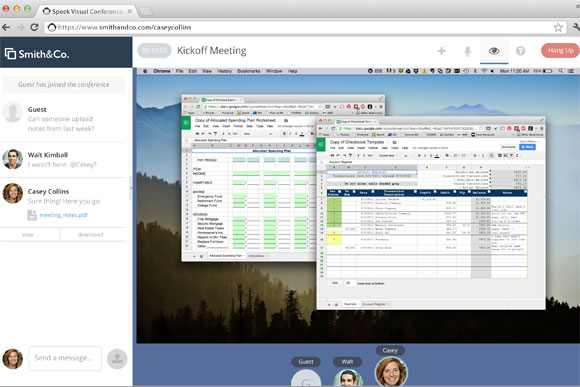Viewport: 580px width, 387px height.
Task: Bookmark page with the star icon
Action: click(558, 27)
